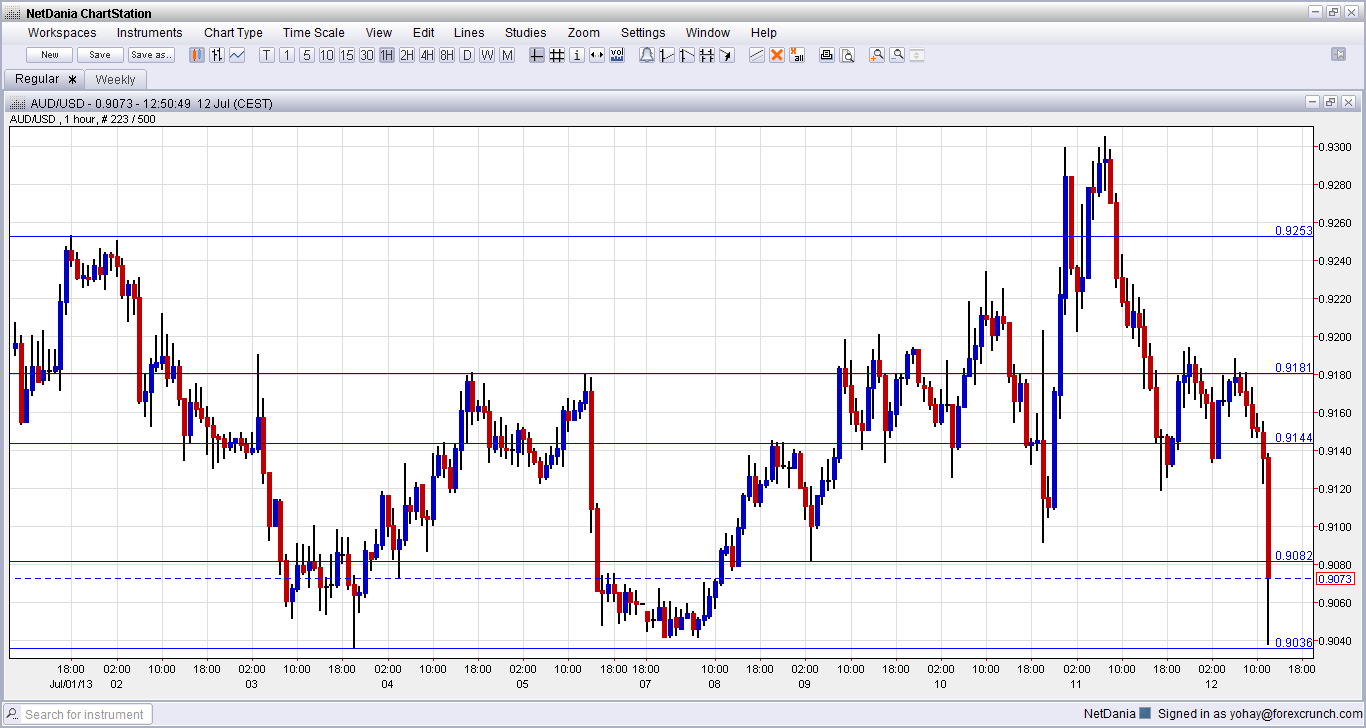The image size is (1366, 728).
Task: Open the Instruments menu
Action: tap(150, 33)
